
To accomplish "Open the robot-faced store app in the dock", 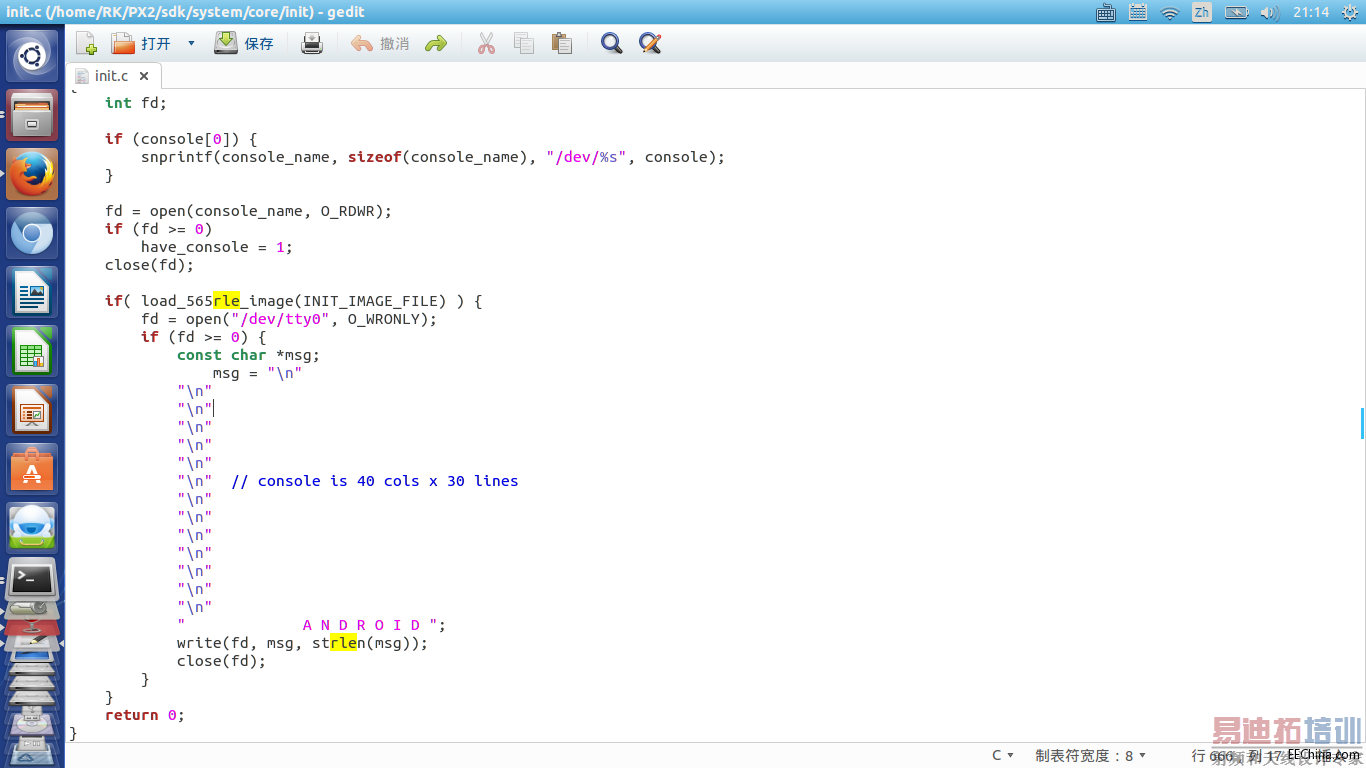I will coord(32,528).
